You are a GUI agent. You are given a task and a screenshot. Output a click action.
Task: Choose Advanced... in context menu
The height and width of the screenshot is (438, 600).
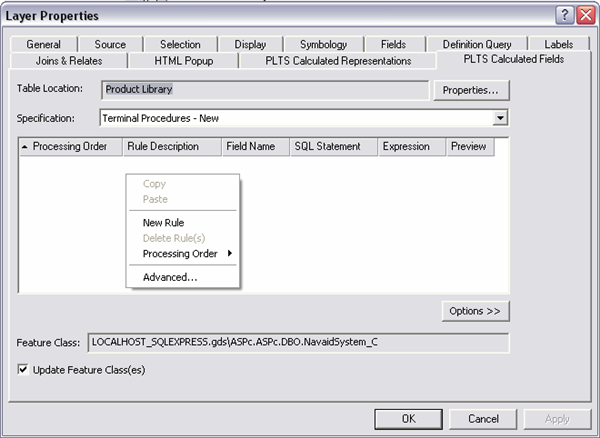(170, 277)
